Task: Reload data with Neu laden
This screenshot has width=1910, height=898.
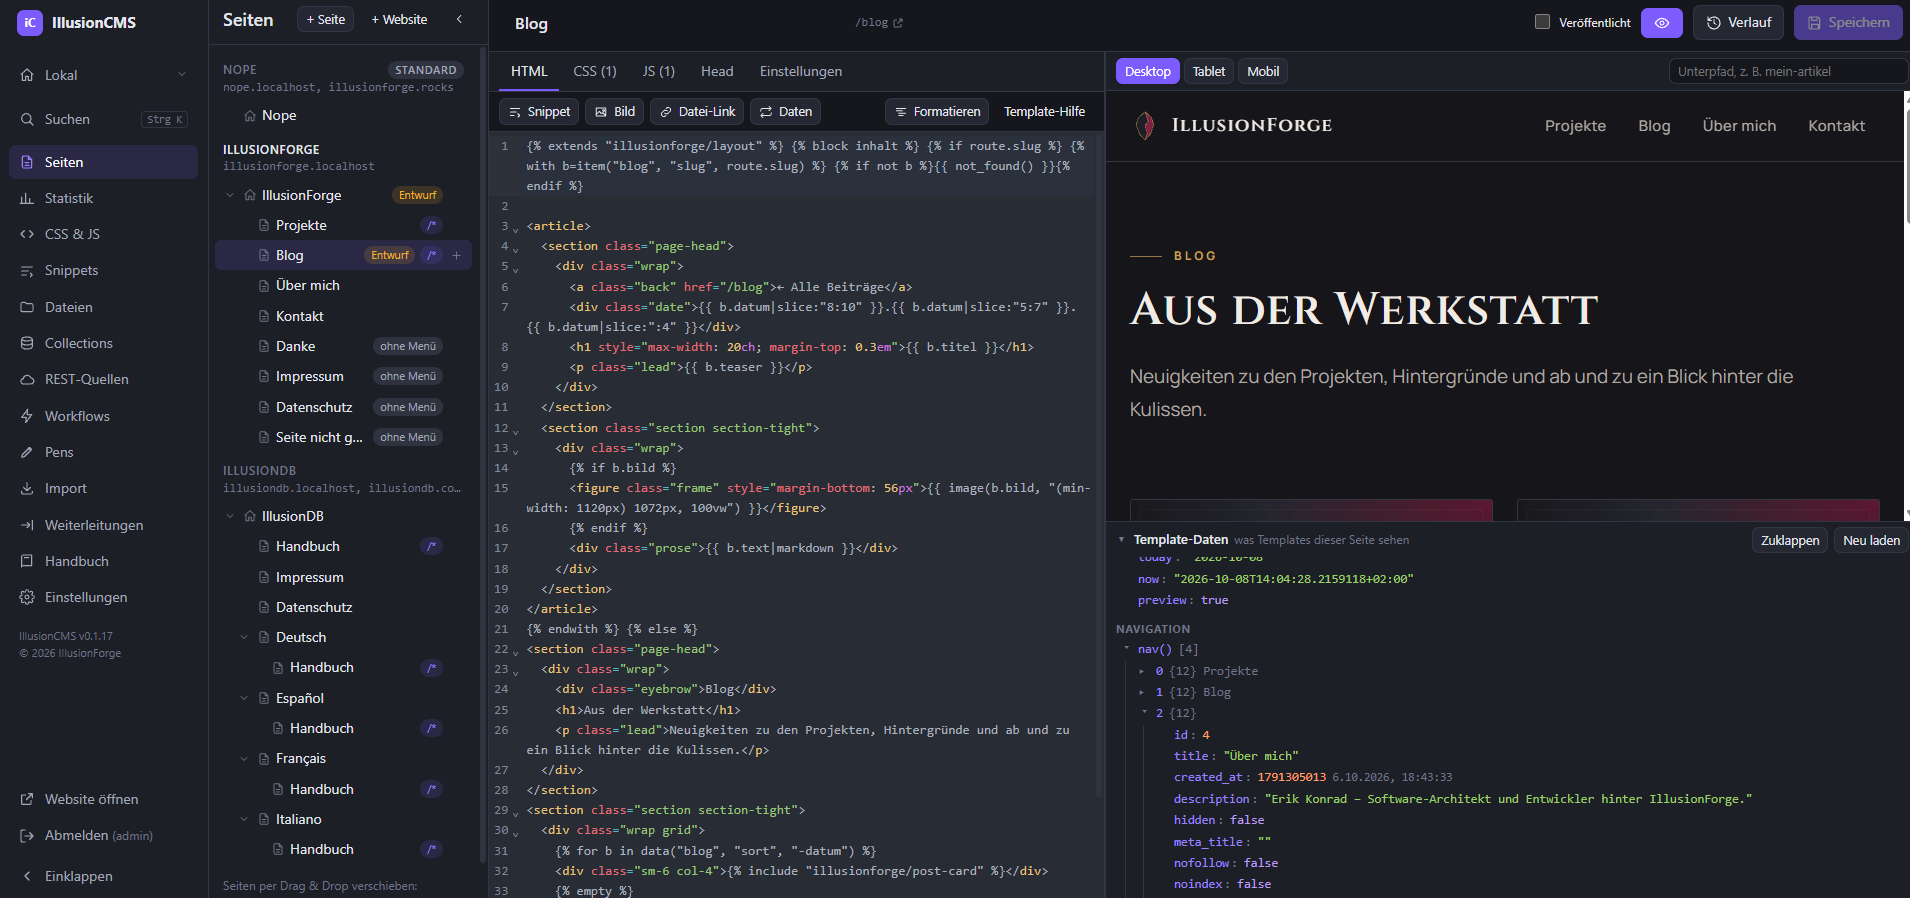Action: click(x=1871, y=540)
